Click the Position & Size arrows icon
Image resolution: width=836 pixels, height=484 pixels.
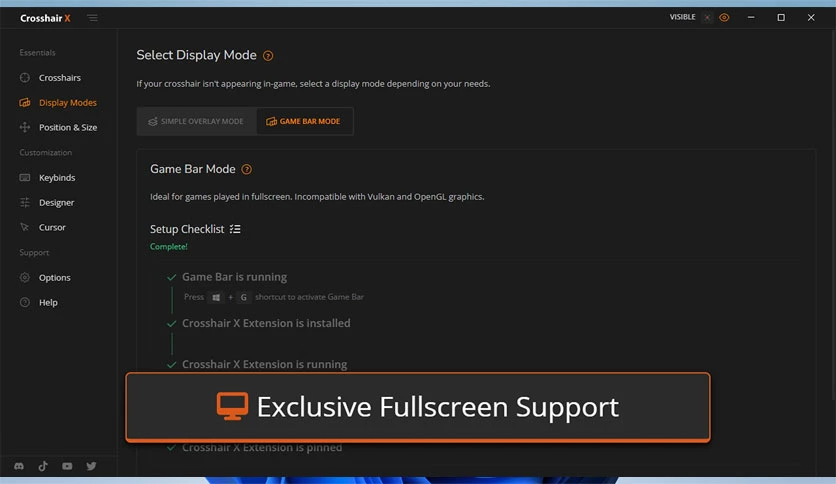(25, 127)
